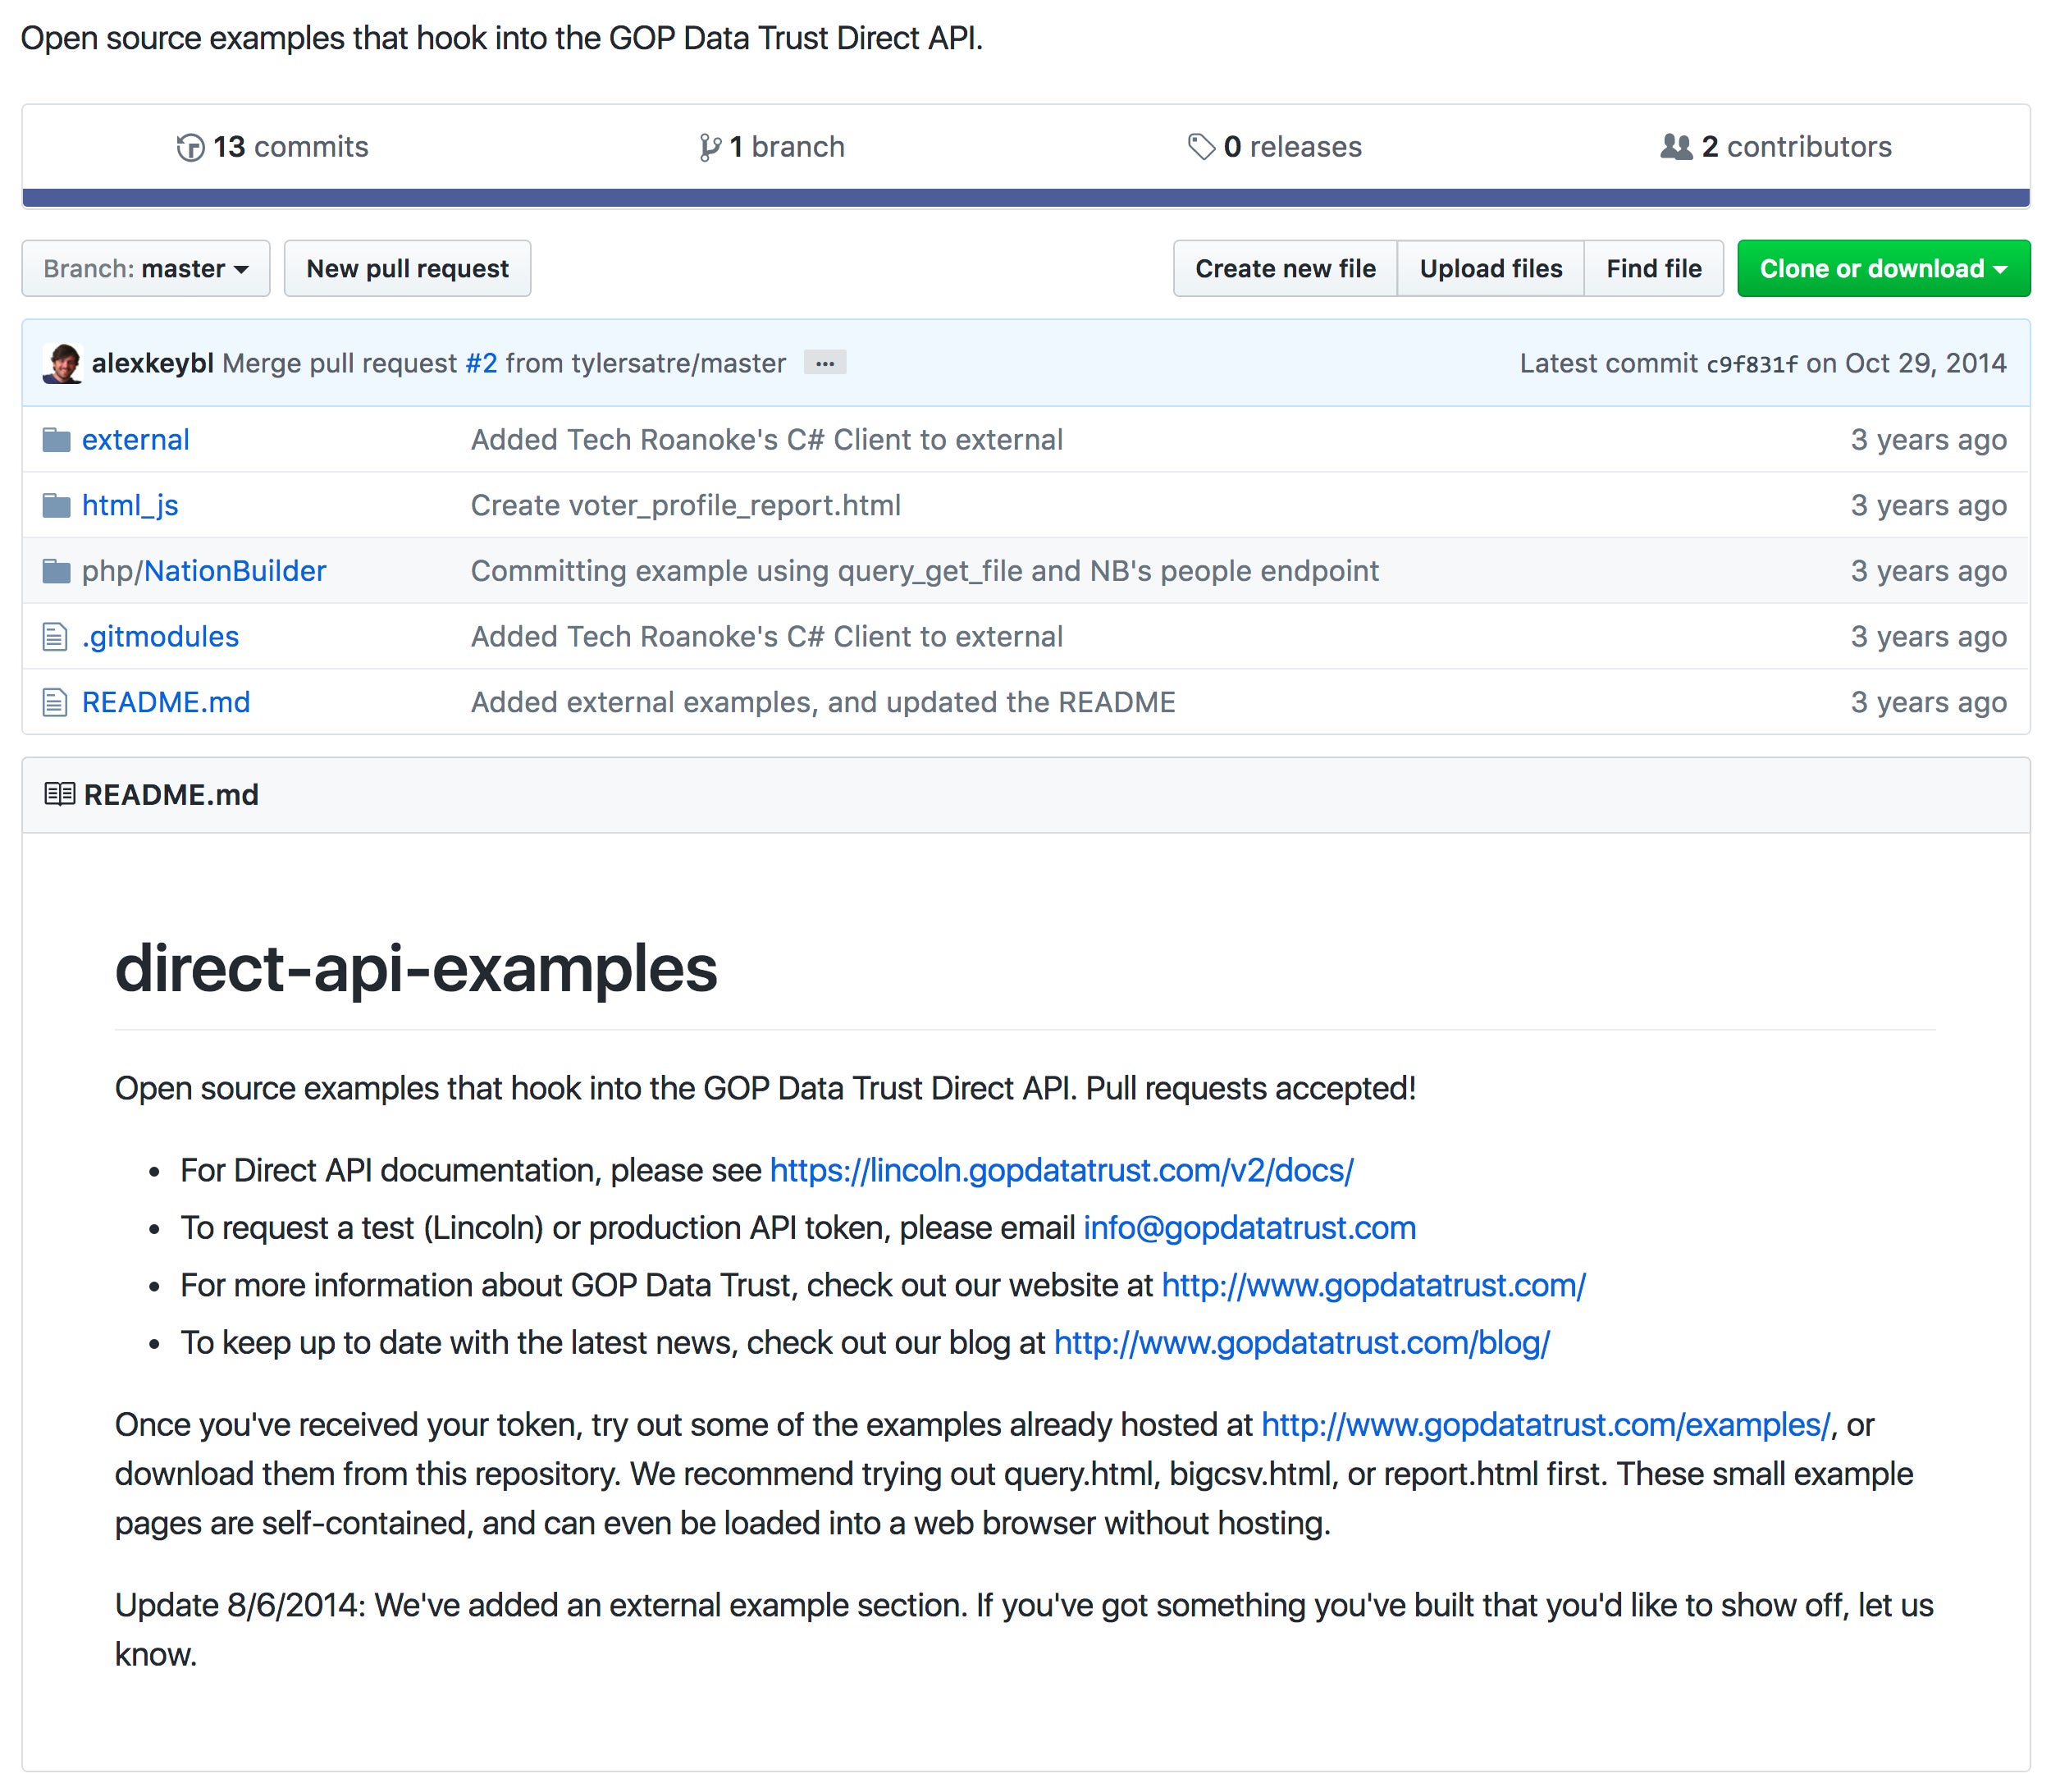Open pull request #2 link
This screenshot has height=1792, width=2051.
pos(481,363)
